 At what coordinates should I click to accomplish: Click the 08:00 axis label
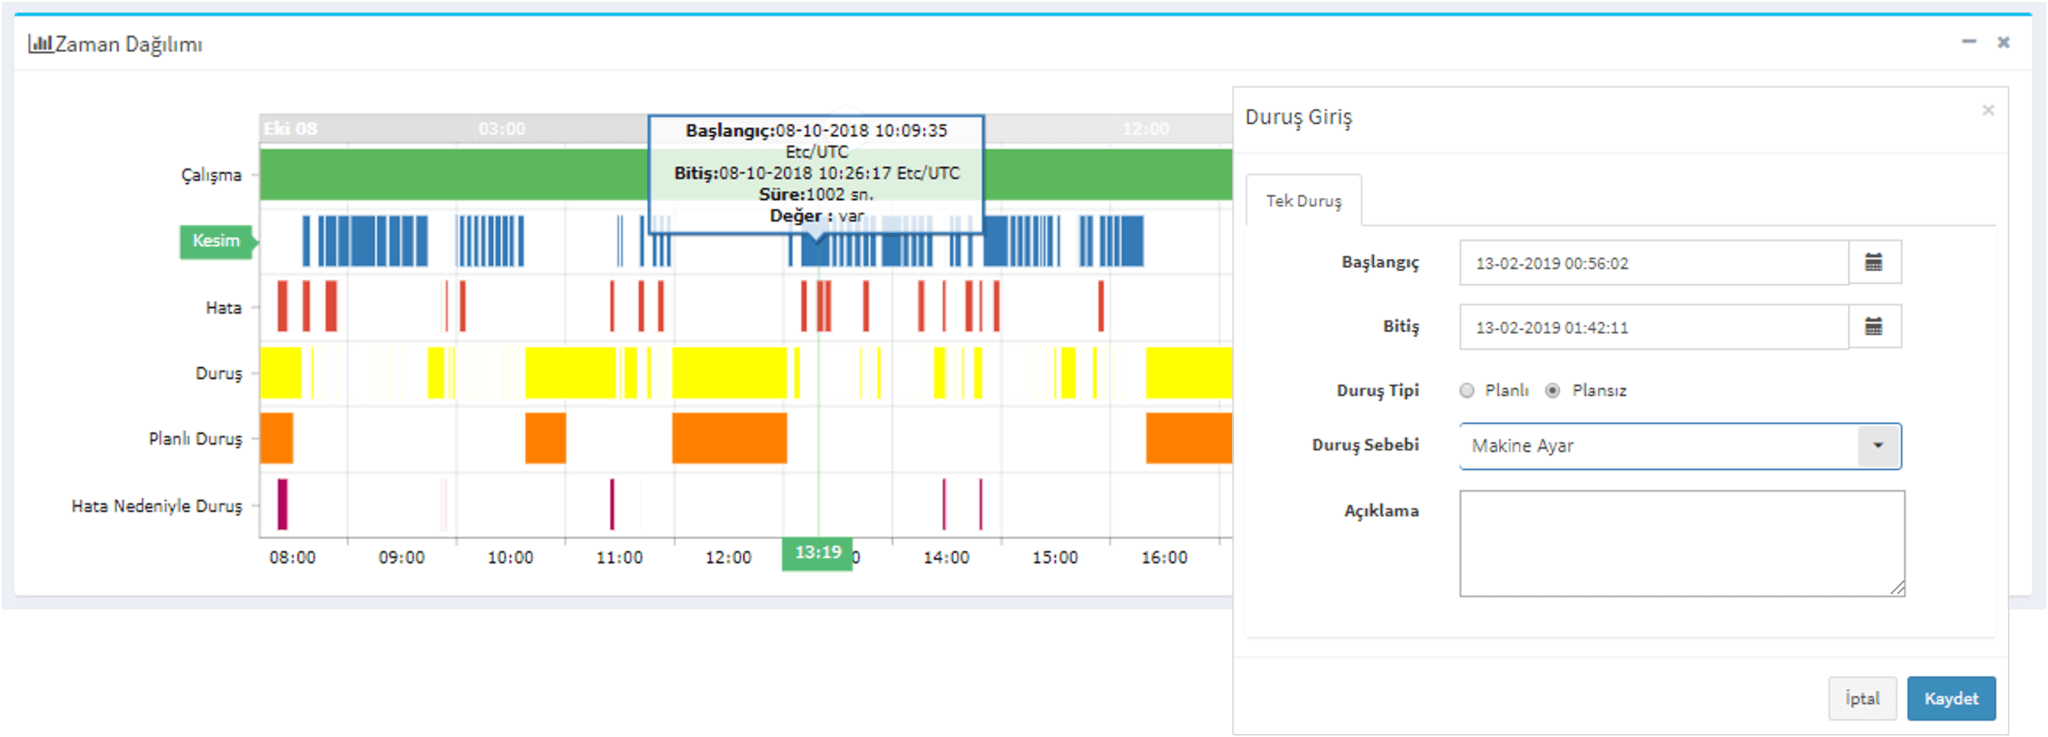[x=292, y=558]
